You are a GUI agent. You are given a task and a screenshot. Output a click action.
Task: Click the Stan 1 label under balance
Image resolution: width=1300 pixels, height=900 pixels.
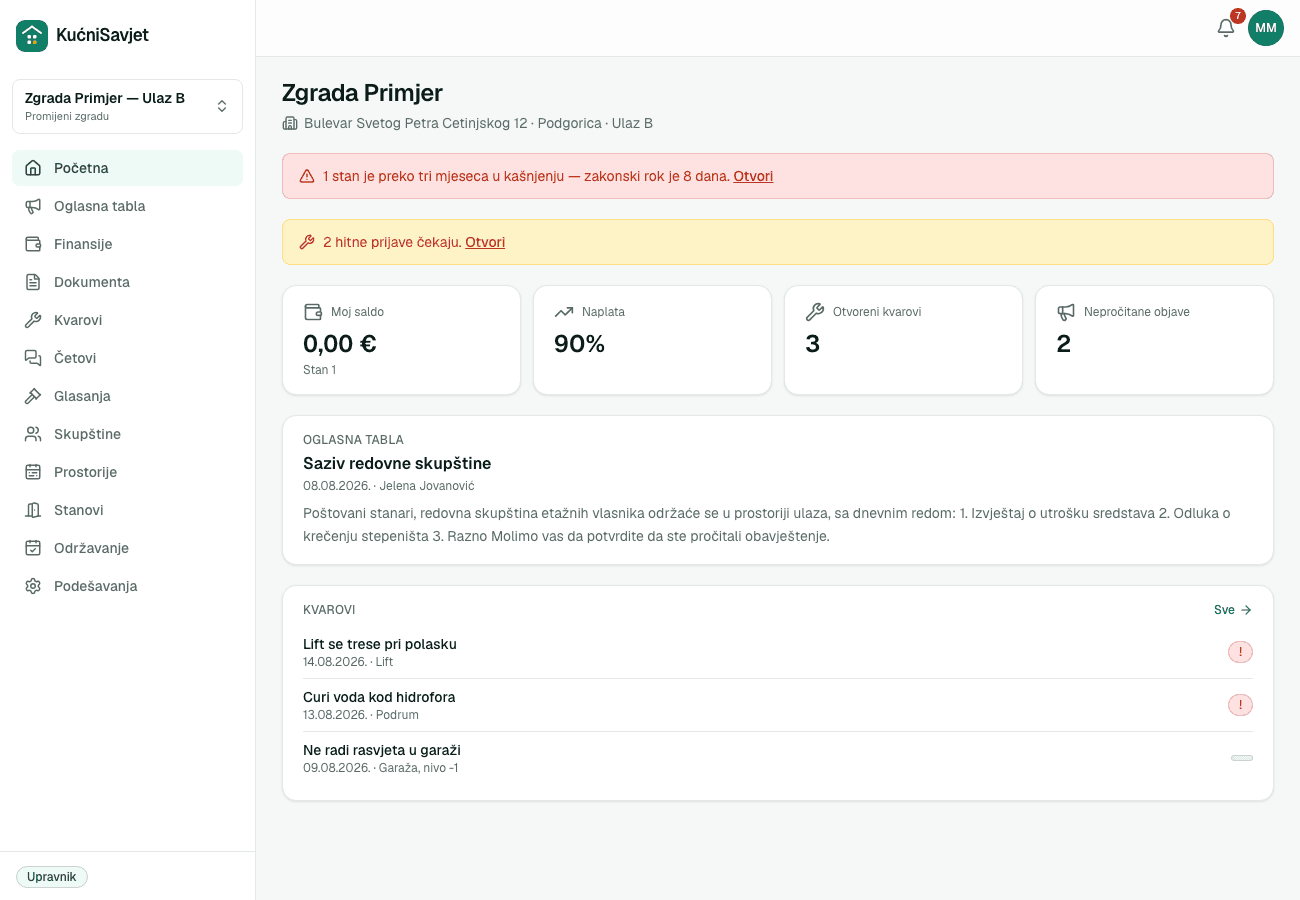tap(320, 370)
